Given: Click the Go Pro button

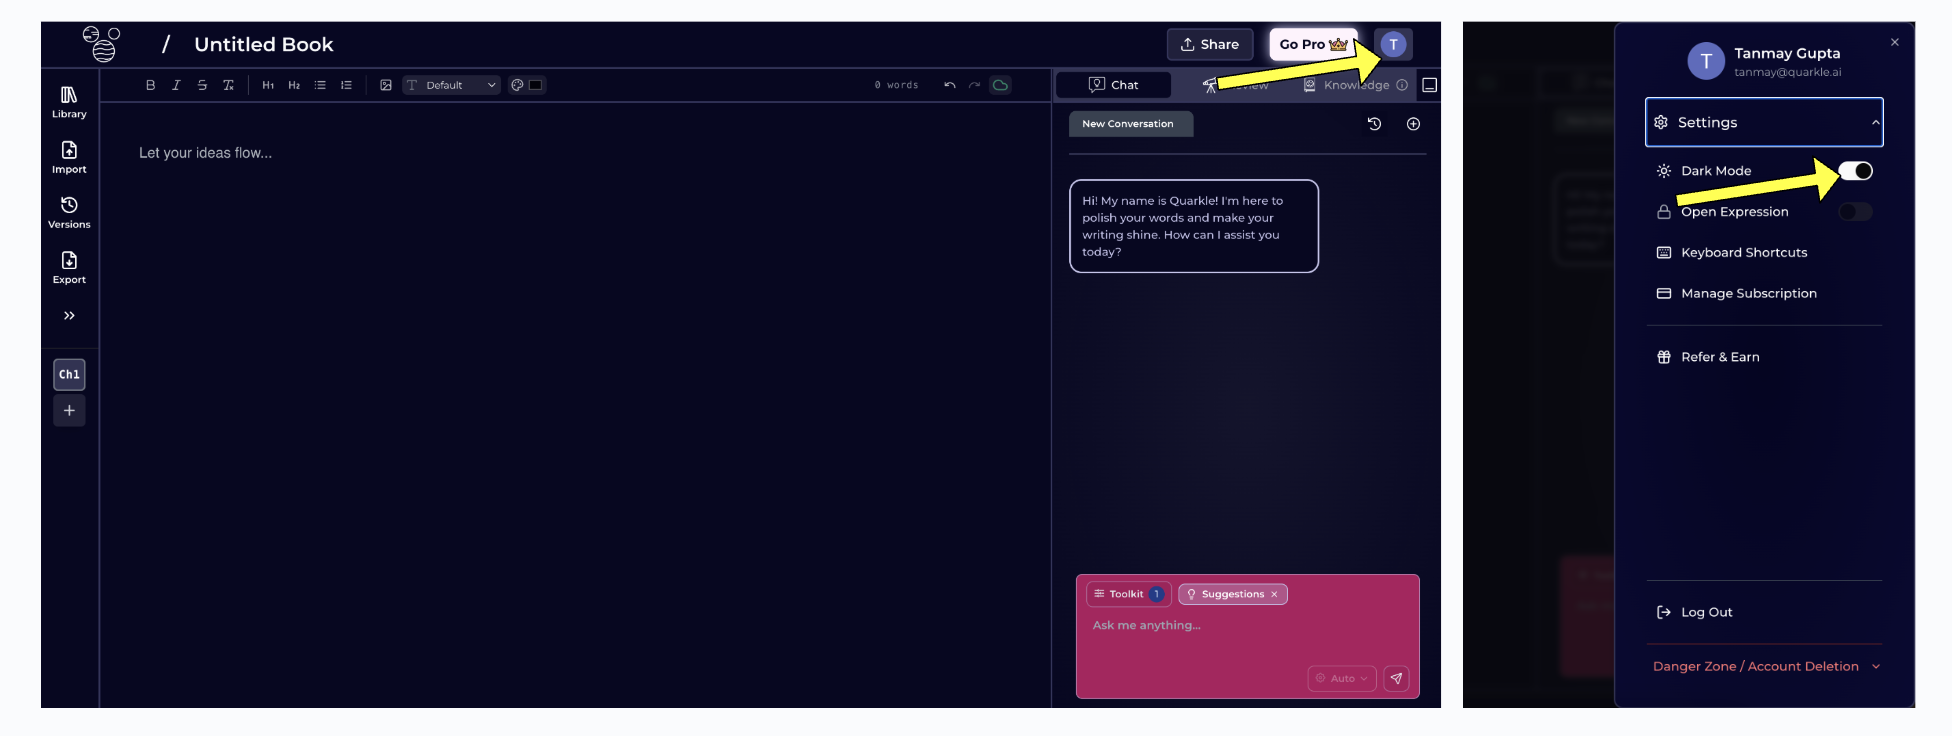Looking at the screenshot, I should [1314, 44].
